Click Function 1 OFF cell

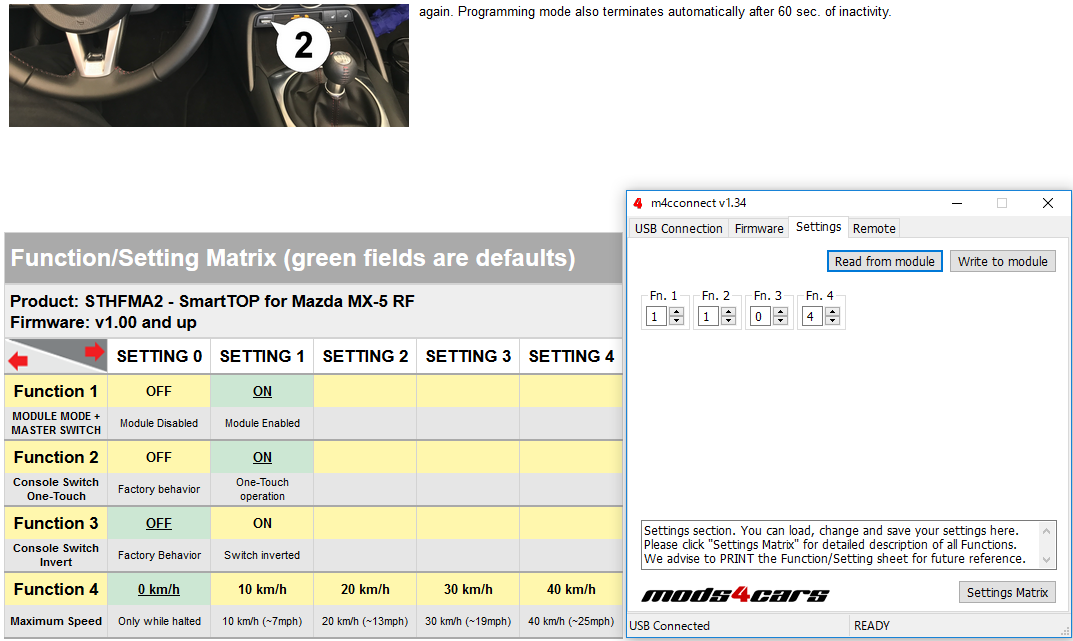(159, 391)
